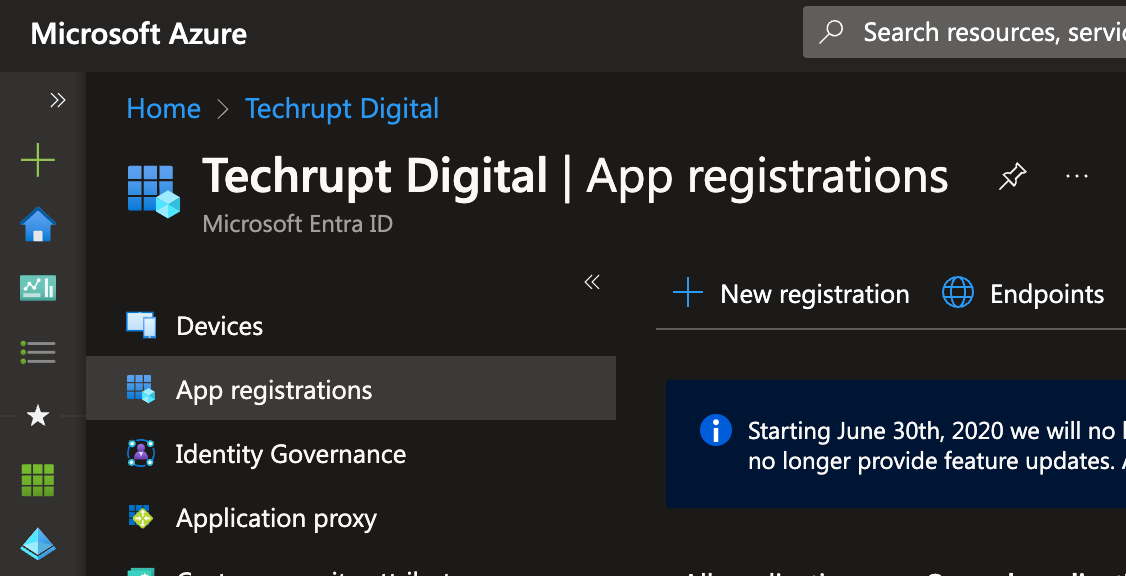The width and height of the screenshot is (1126, 576).
Task: Collapse the resource menu with double left chevron
Action: point(592,282)
